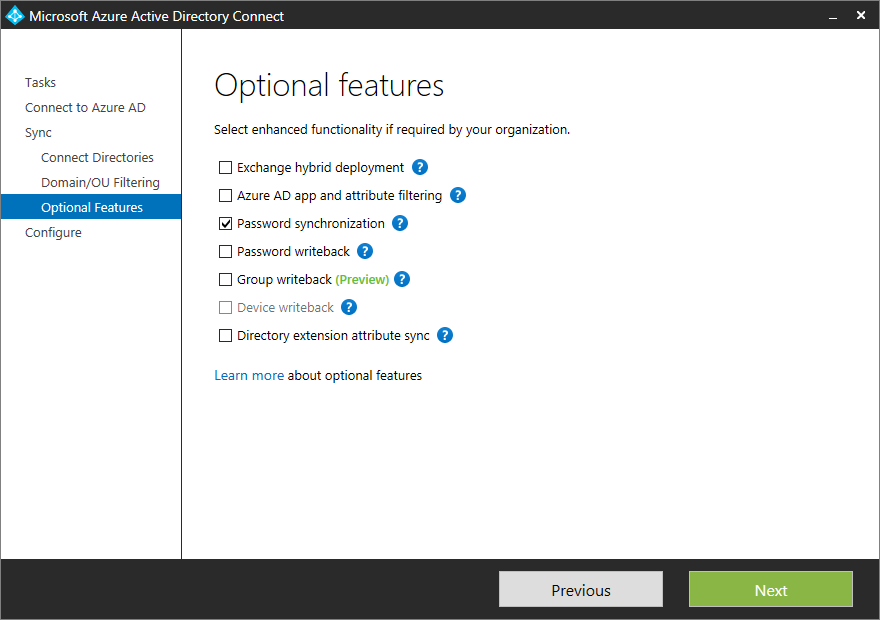880x620 pixels.
Task: Open Connect Directories step
Action: click(97, 158)
